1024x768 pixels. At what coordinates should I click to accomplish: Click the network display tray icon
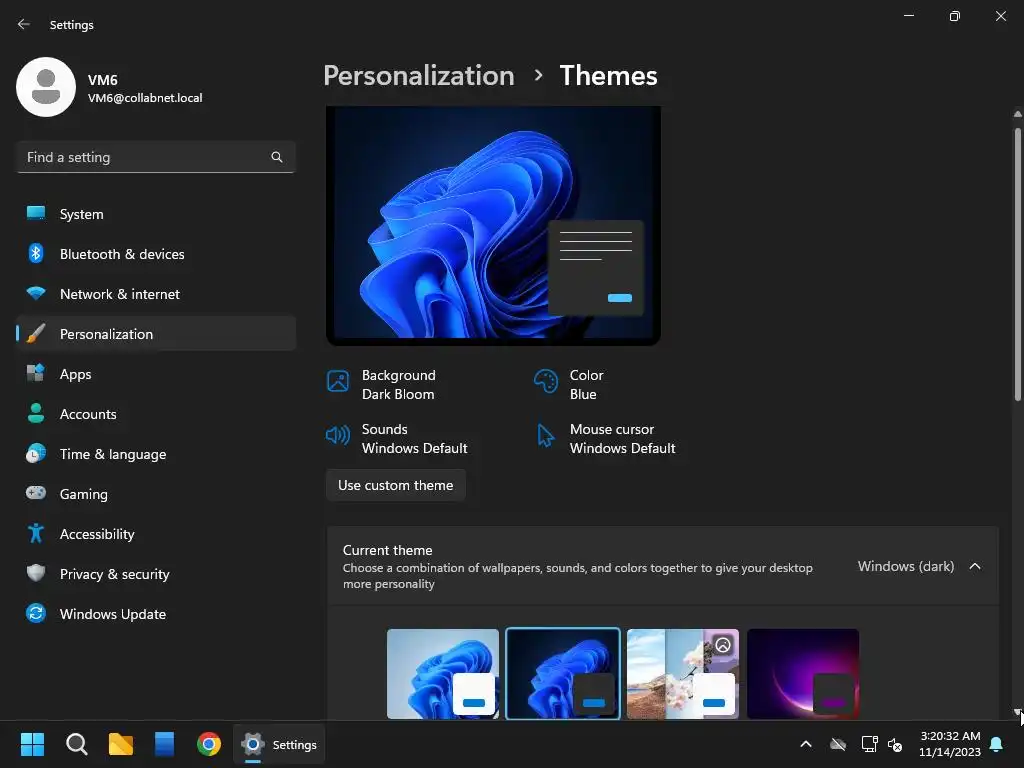tap(869, 744)
